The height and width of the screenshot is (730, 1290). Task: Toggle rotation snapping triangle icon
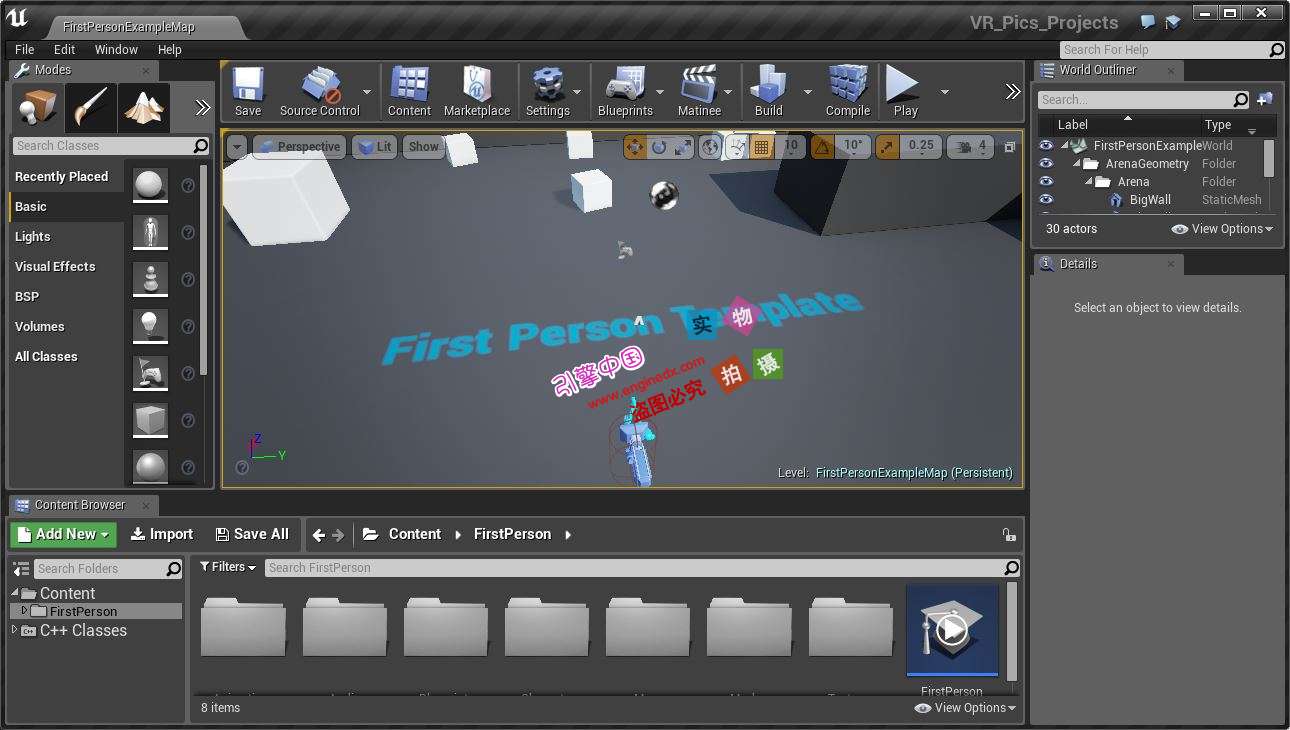[x=822, y=147]
